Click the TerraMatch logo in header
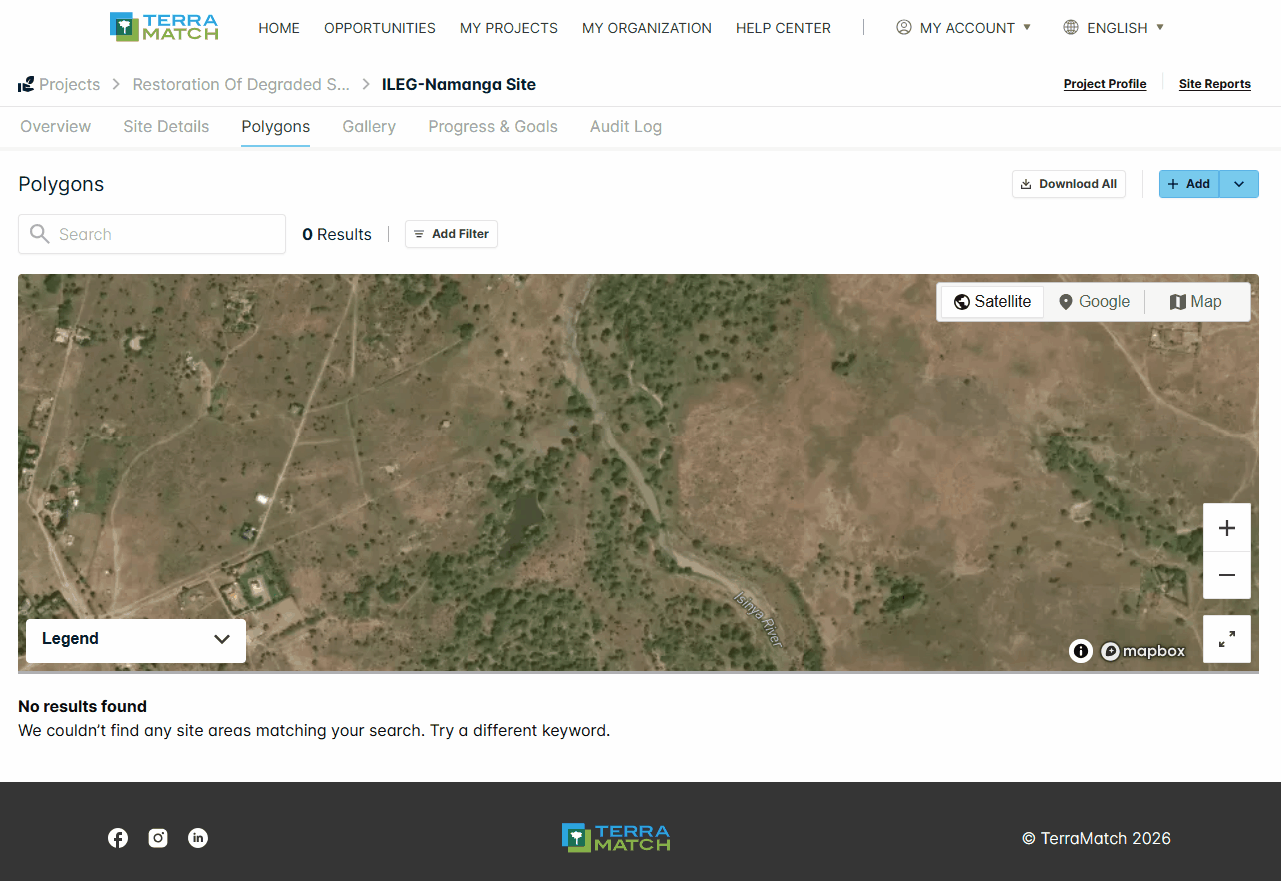Image resolution: width=1281 pixels, height=881 pixels. tap(164, 27)
